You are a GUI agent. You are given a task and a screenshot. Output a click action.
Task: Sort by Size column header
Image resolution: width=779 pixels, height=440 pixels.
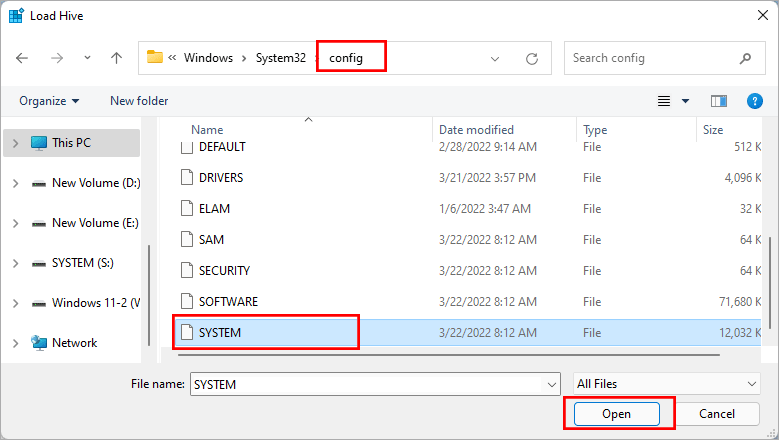tap(713, 130)
